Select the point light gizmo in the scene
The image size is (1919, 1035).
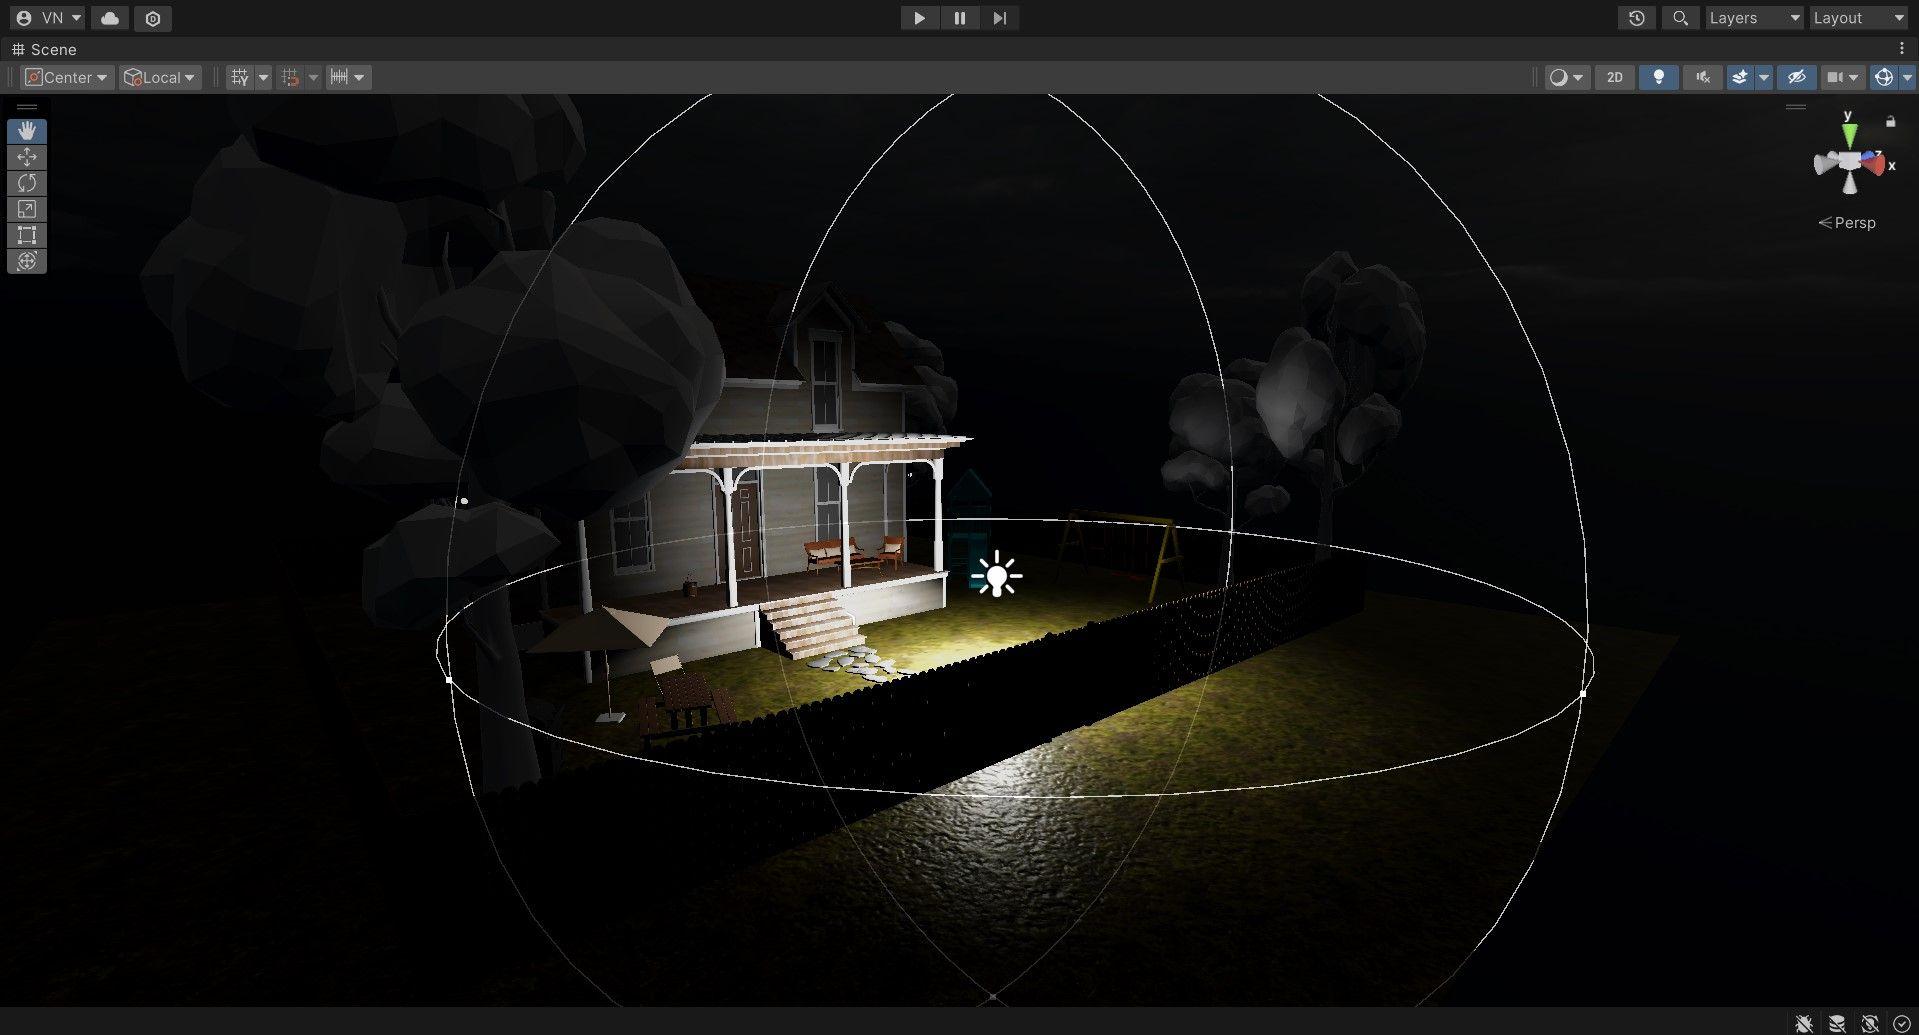coord(998,575)
